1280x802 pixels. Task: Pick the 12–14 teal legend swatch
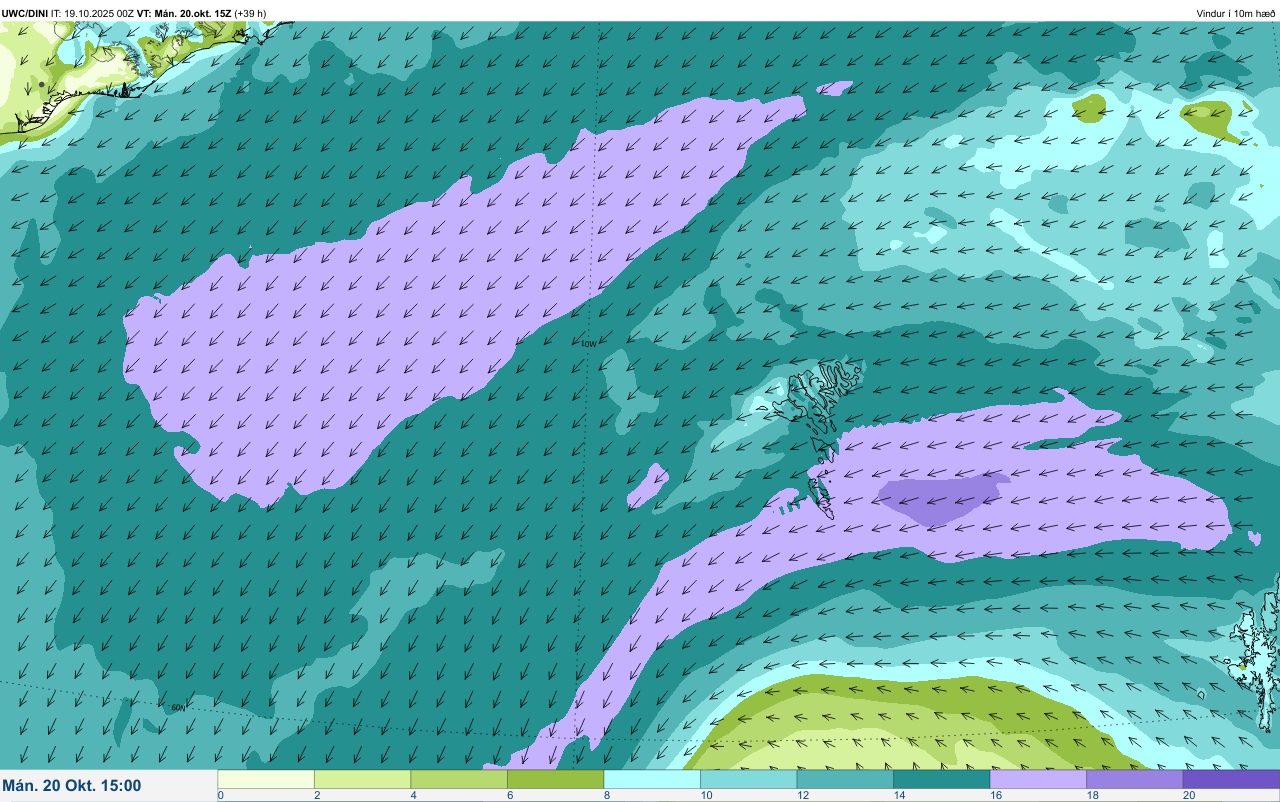point(845,779)
